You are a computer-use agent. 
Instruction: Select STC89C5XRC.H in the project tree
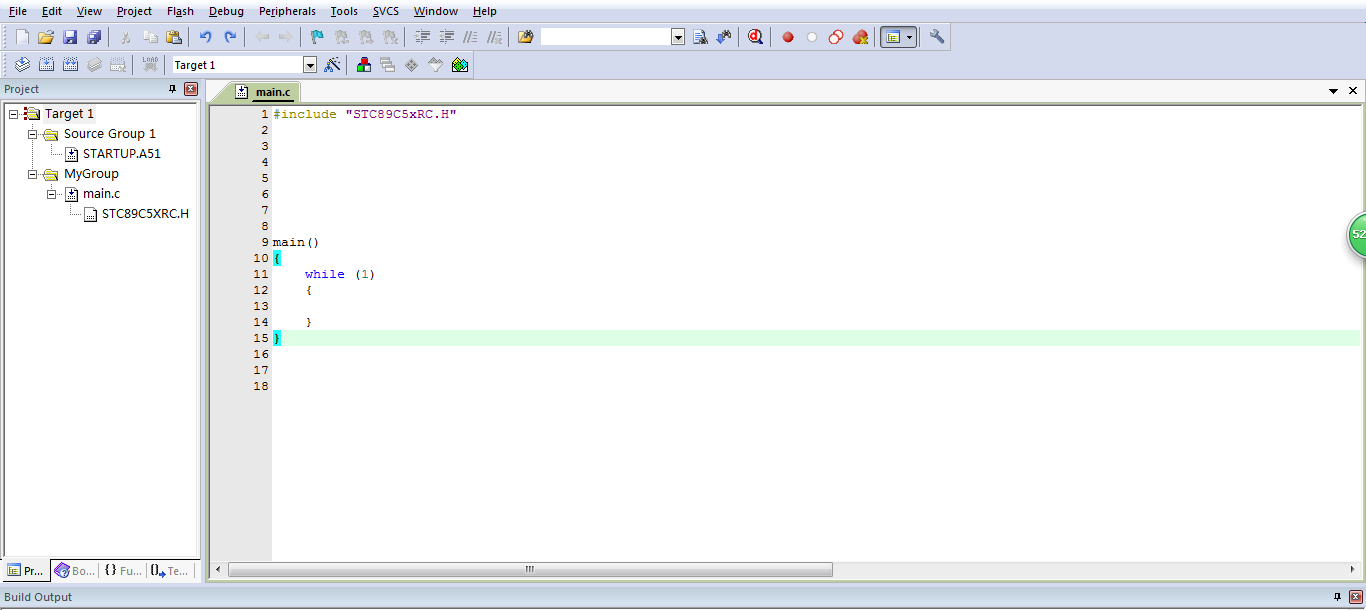[145, 214]
